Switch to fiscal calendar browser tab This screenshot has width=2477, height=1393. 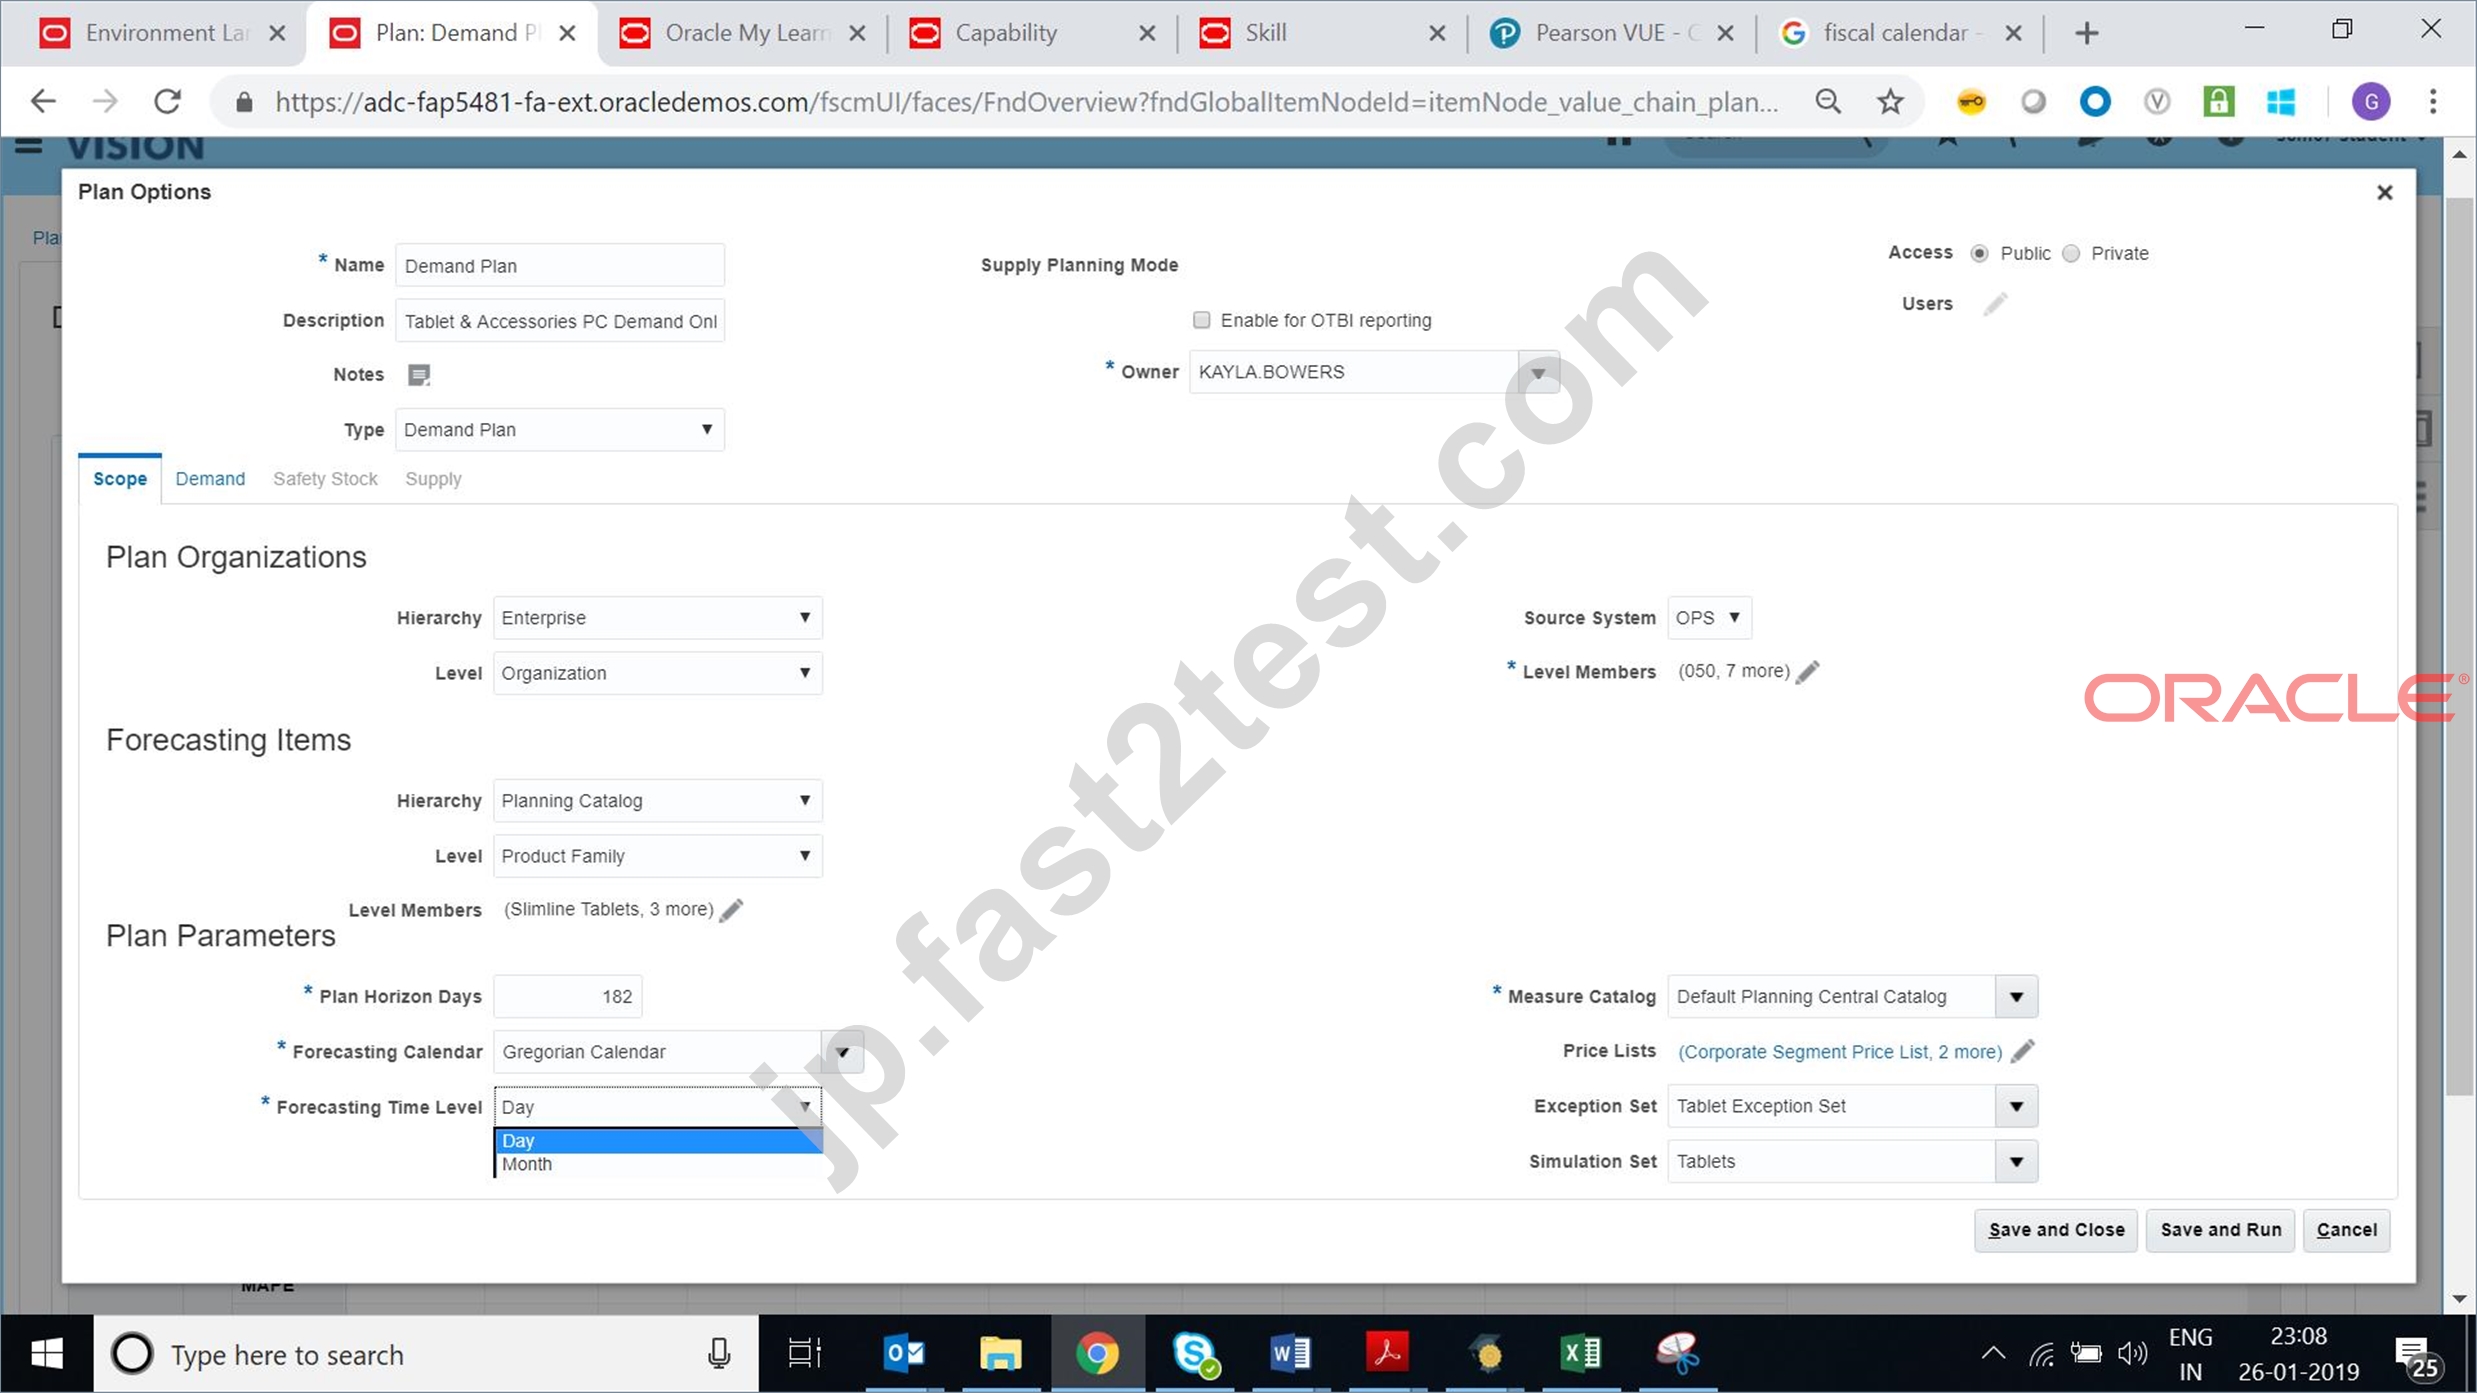tap(1900, 33)
